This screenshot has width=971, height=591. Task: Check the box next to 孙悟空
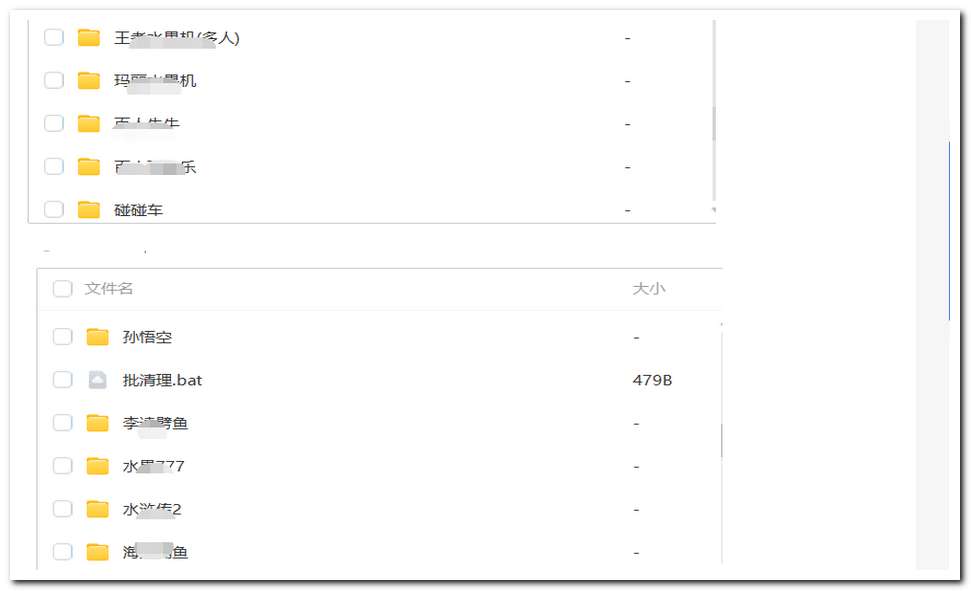click(x=62, y=337)
